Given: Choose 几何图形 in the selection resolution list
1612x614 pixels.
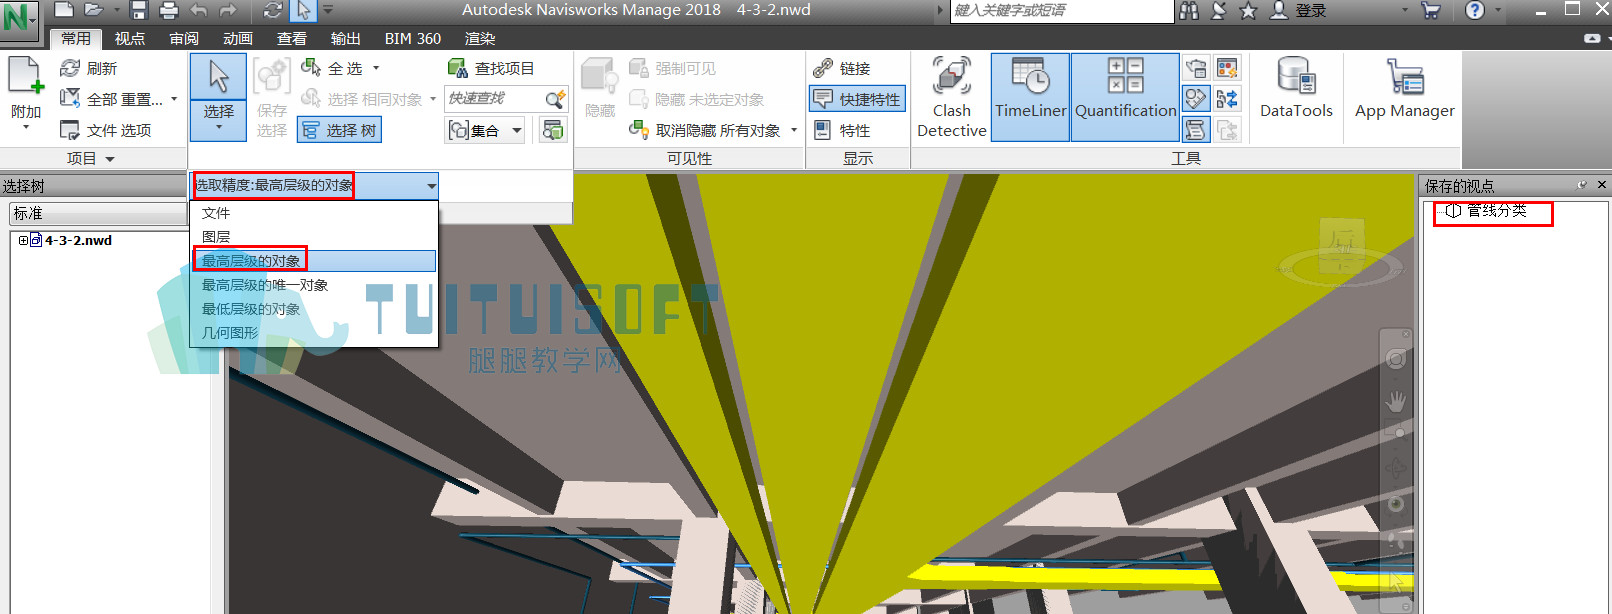Looking at the screenshot, I should 230,333.
